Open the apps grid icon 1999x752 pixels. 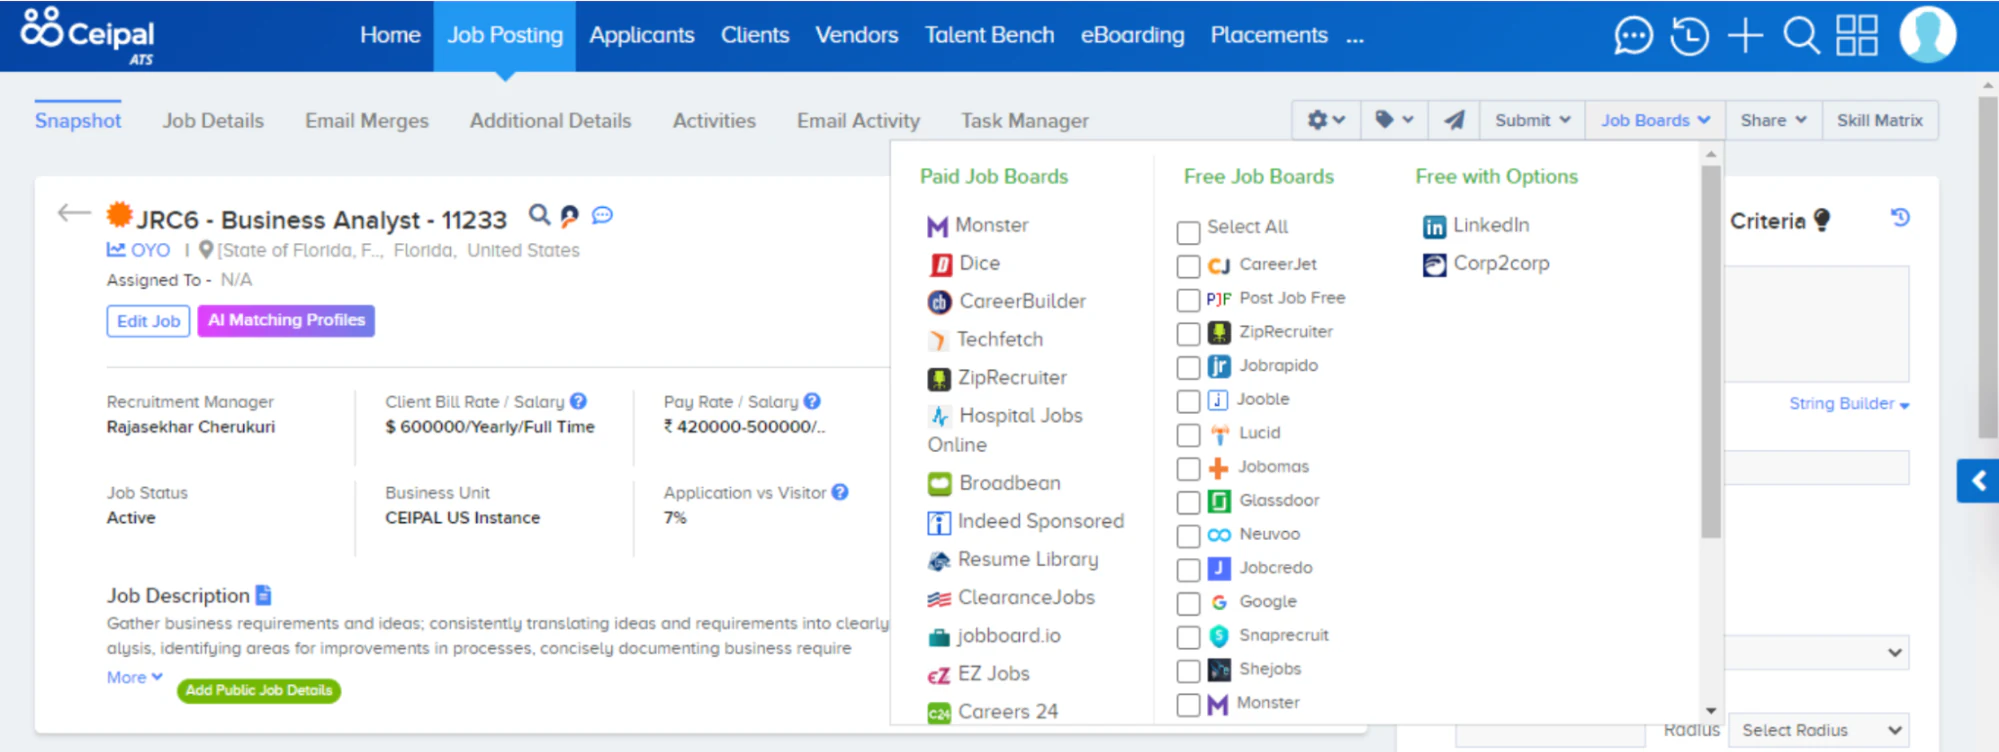(x=1857, y=36)
